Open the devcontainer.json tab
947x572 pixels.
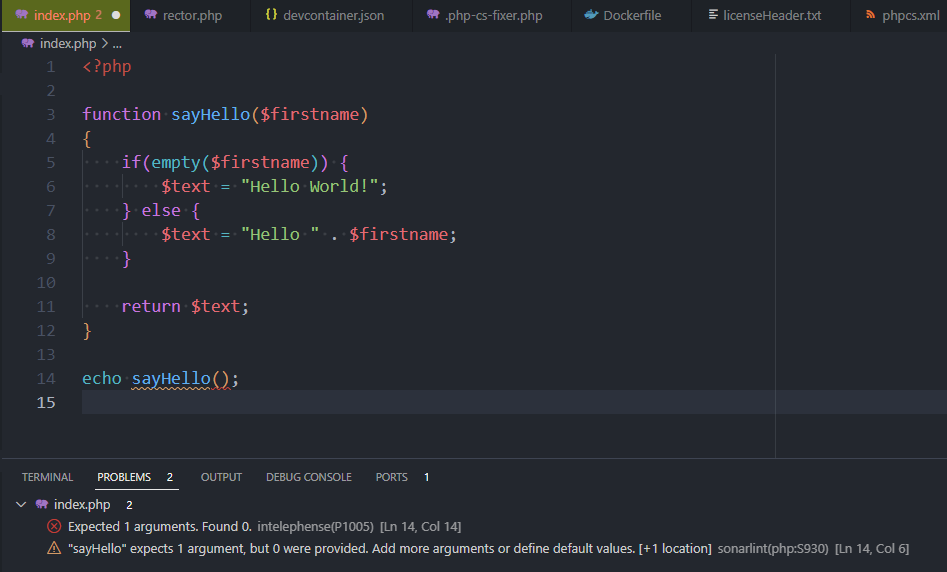pyautogui.click(x=332, y=16)
